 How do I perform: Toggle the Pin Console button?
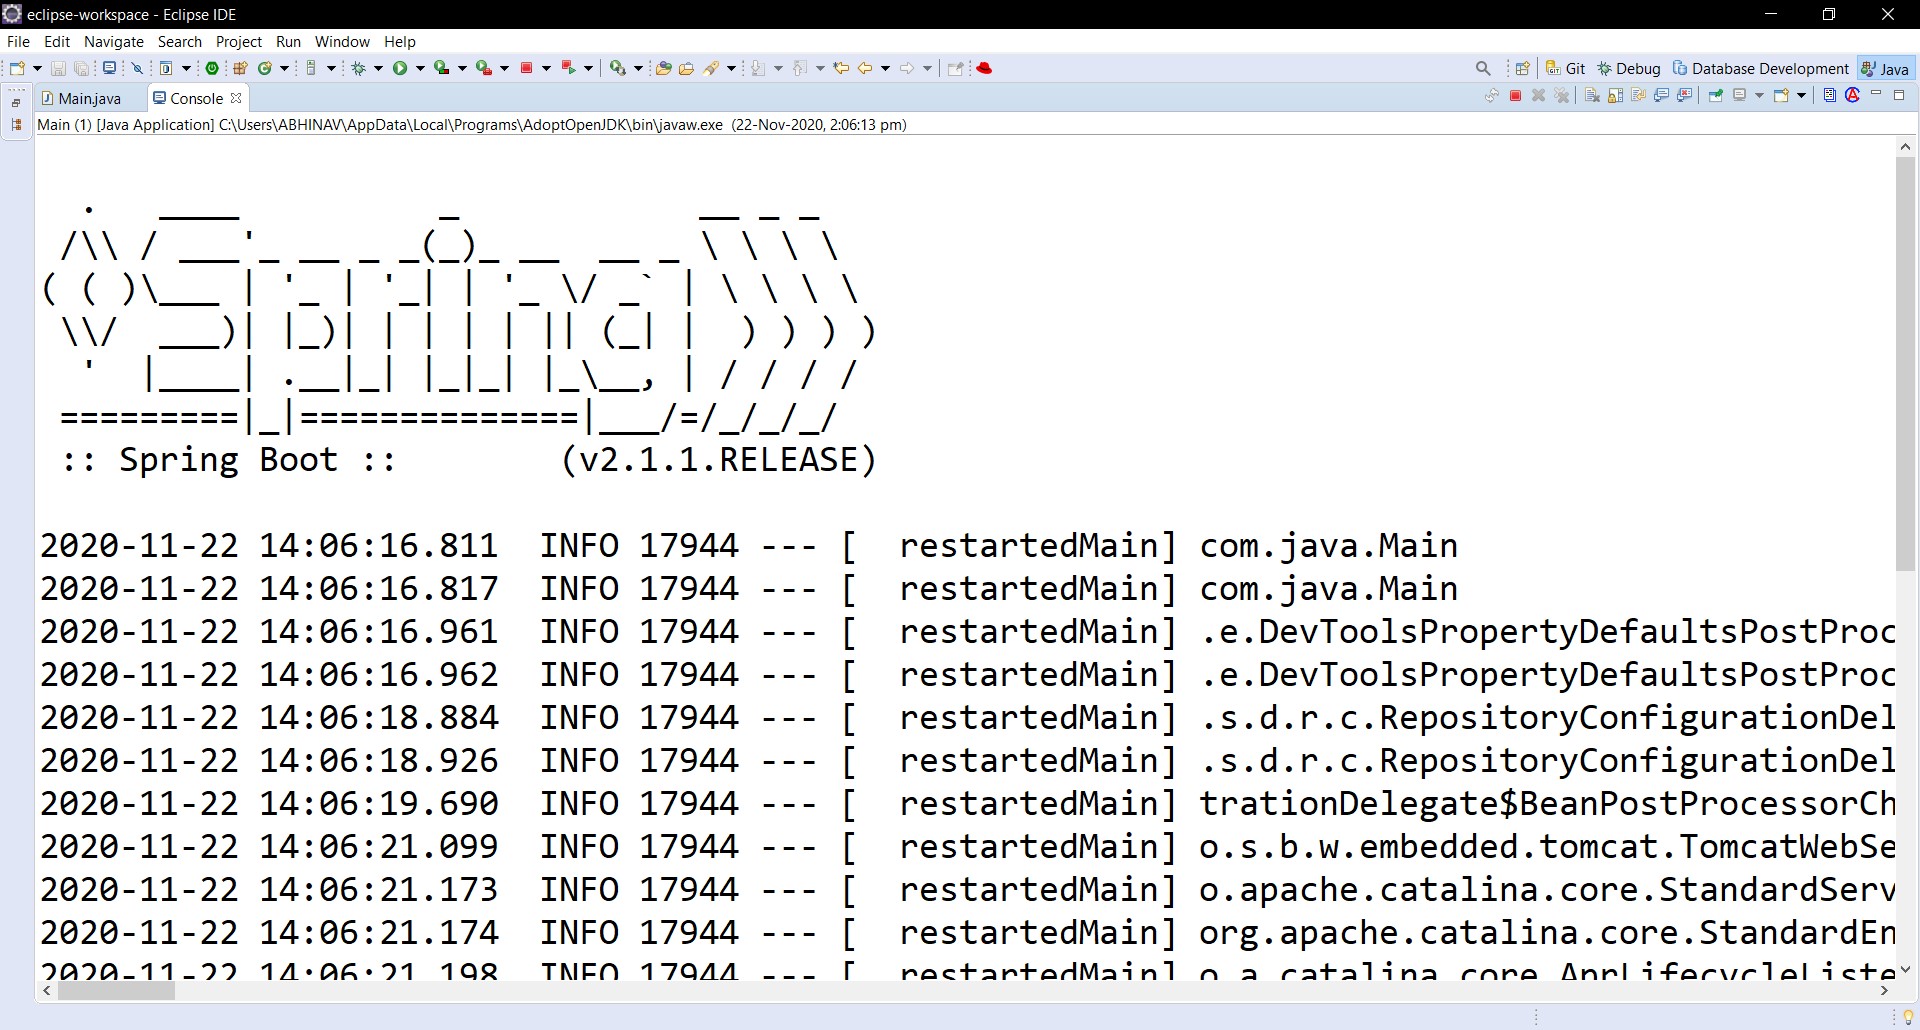coord(1716,96)
